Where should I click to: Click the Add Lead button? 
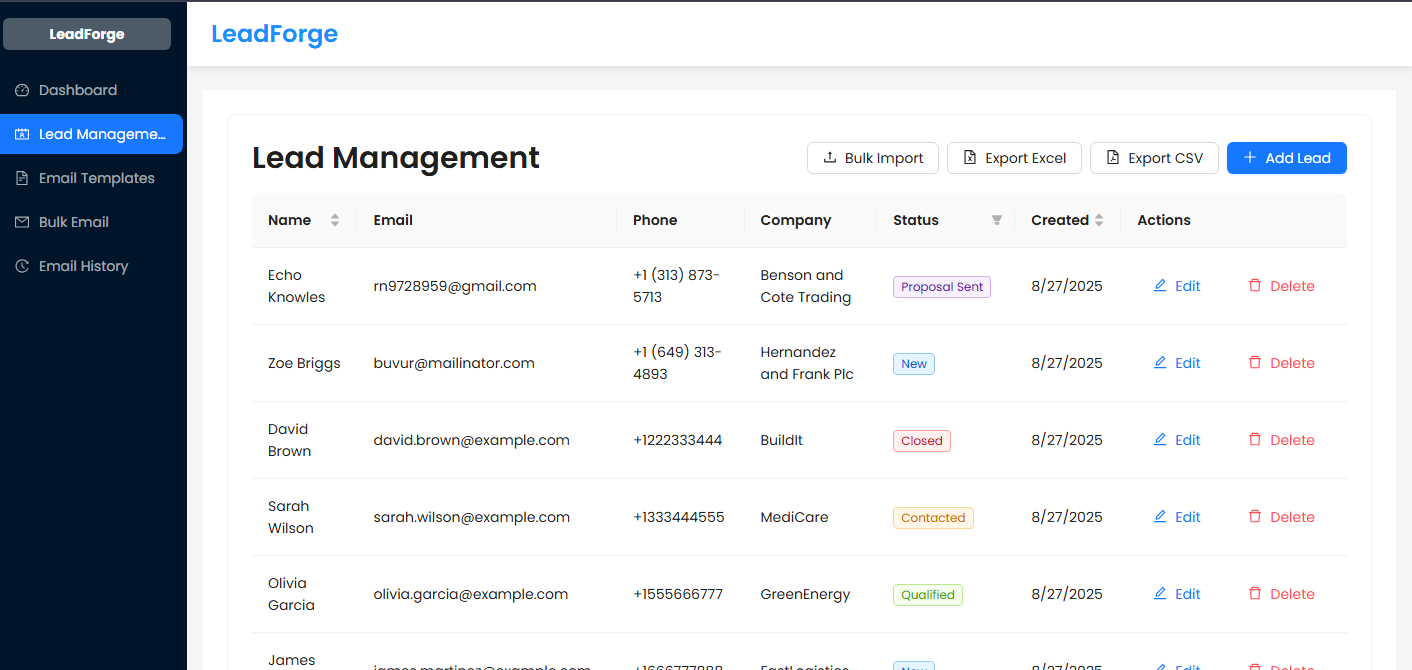point(1287,158)
